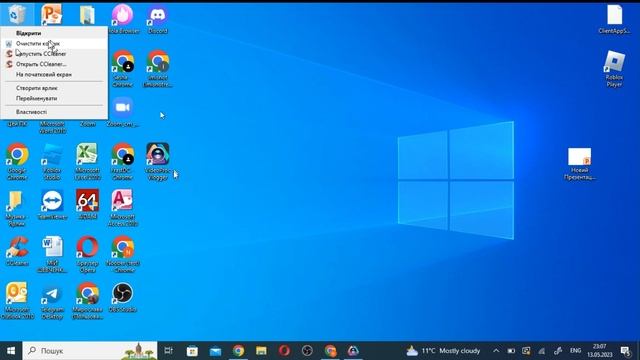Switch to Chrome with orange badge in taskbar

[331, 351]
